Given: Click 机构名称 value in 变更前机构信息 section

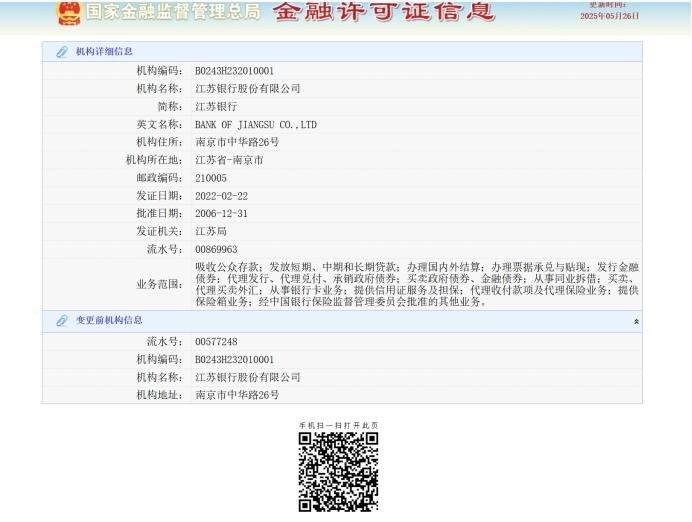Looking at the screenshot, I should point(248,377).
